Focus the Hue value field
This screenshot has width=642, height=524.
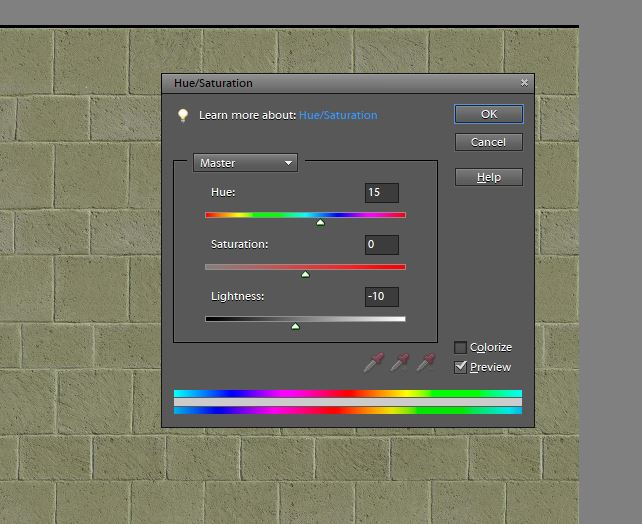[382, 193]
